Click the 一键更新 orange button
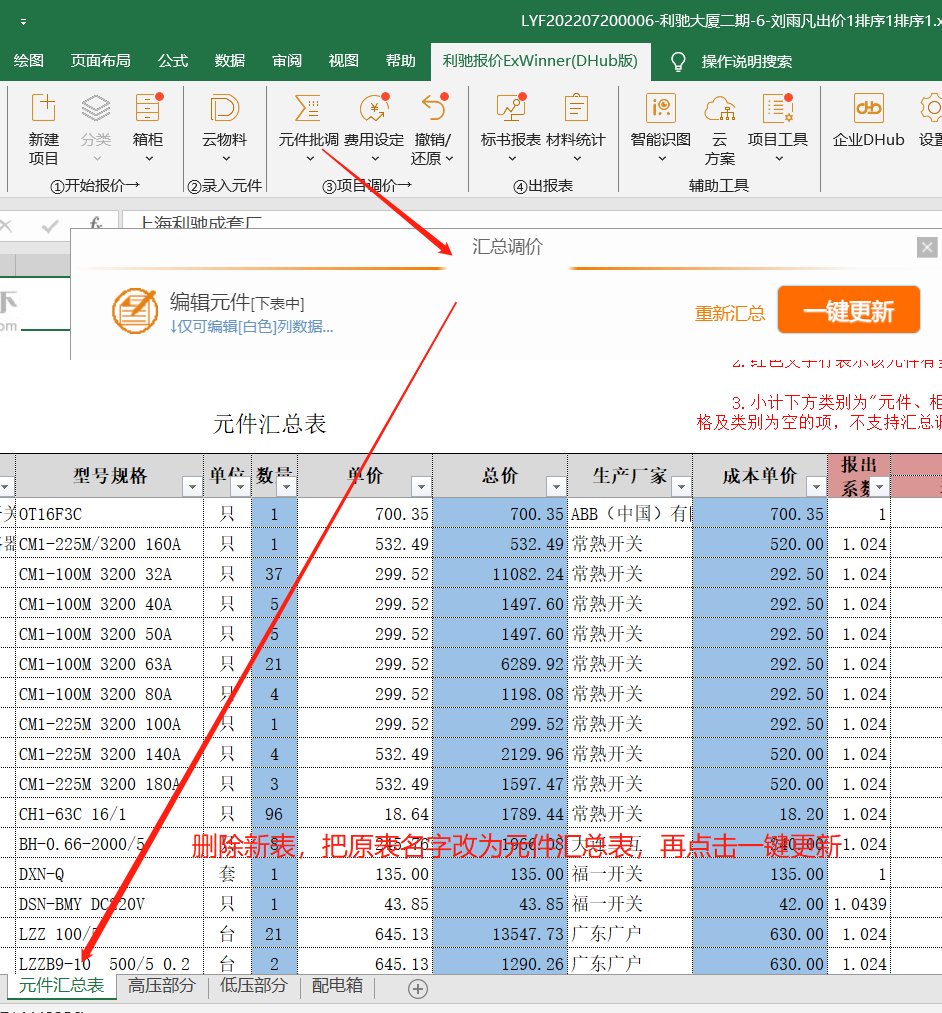The width and height of the screenshot is (942, 1013). tap(848, 310)
